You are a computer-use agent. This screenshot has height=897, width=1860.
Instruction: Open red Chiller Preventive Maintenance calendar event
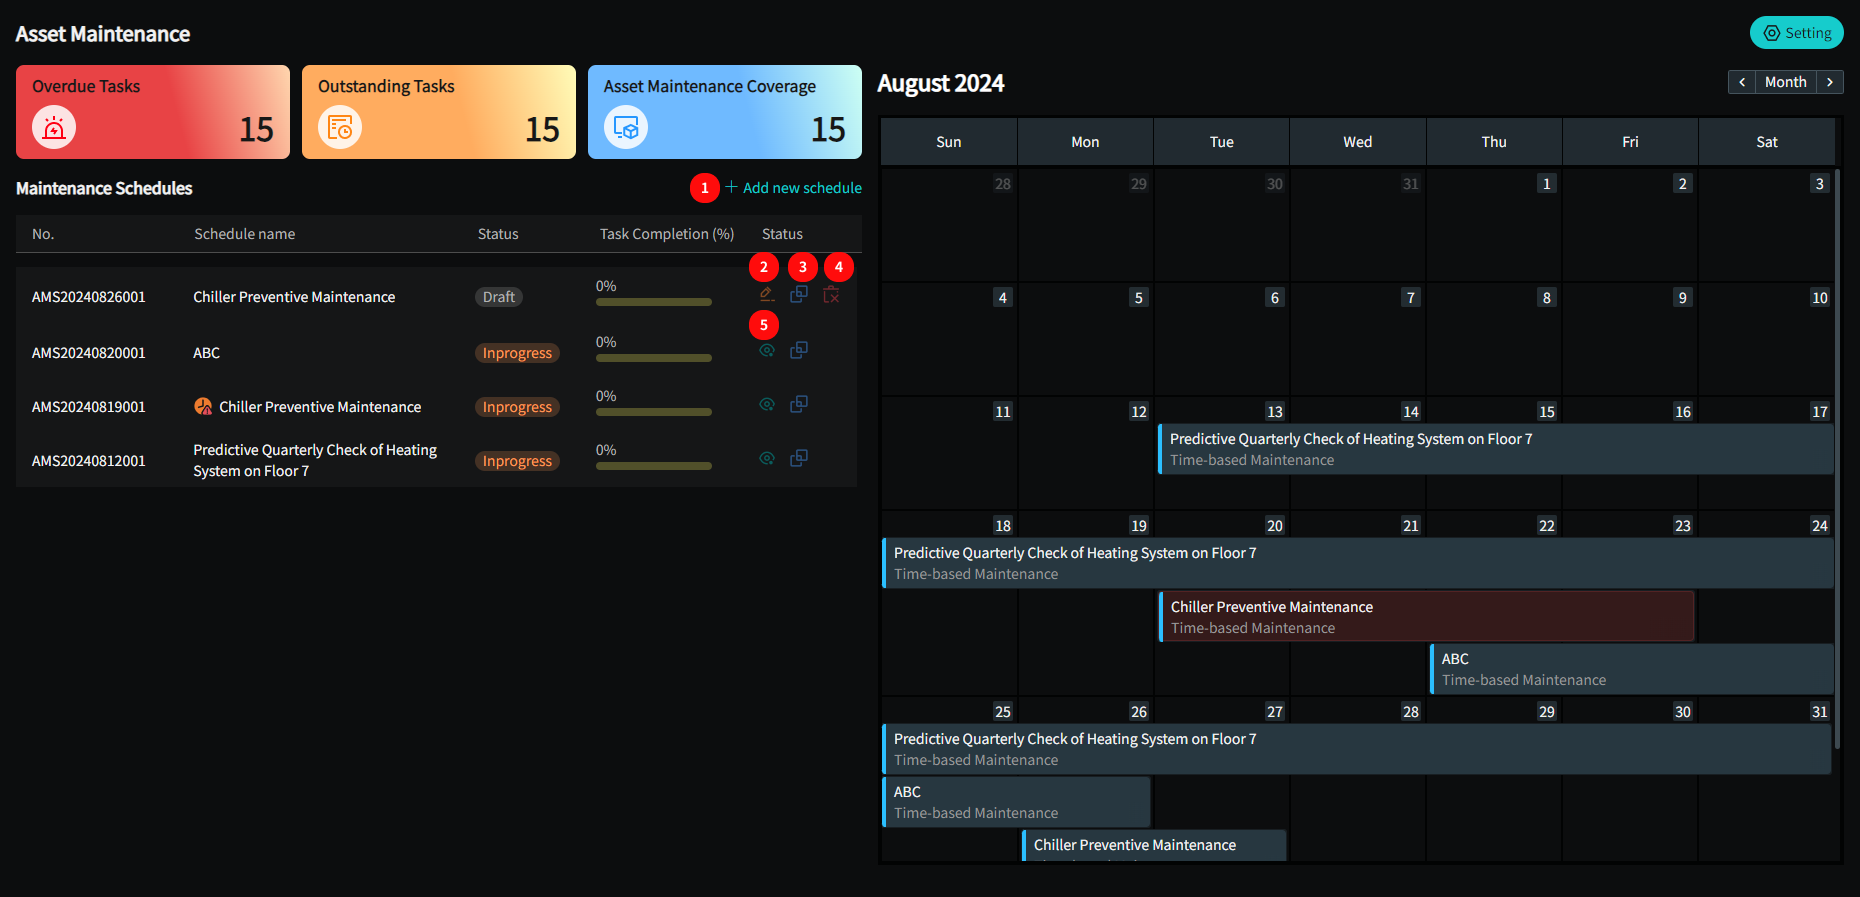pos(1426,617)
